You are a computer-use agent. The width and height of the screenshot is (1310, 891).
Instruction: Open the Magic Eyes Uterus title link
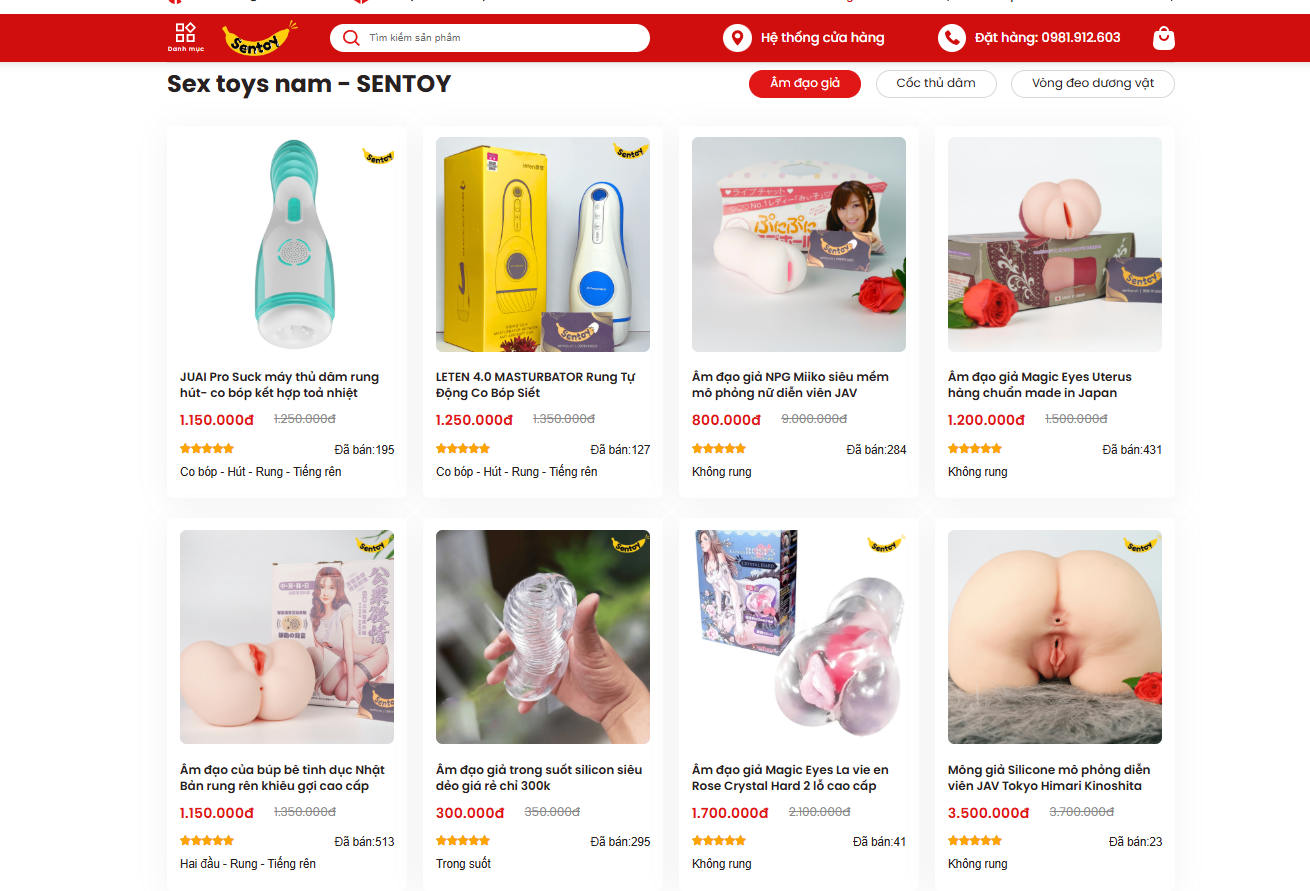click(x=1040, y=385)
